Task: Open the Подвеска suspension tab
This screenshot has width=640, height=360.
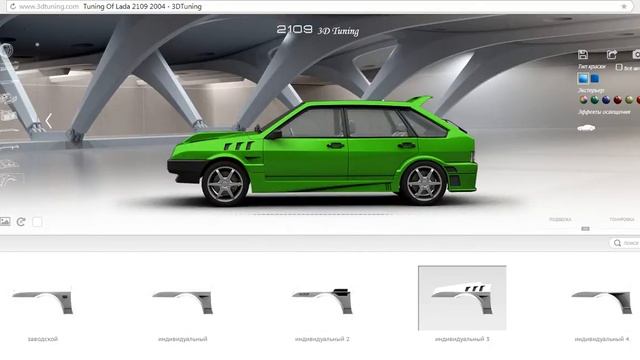Action: pos(560,220)
